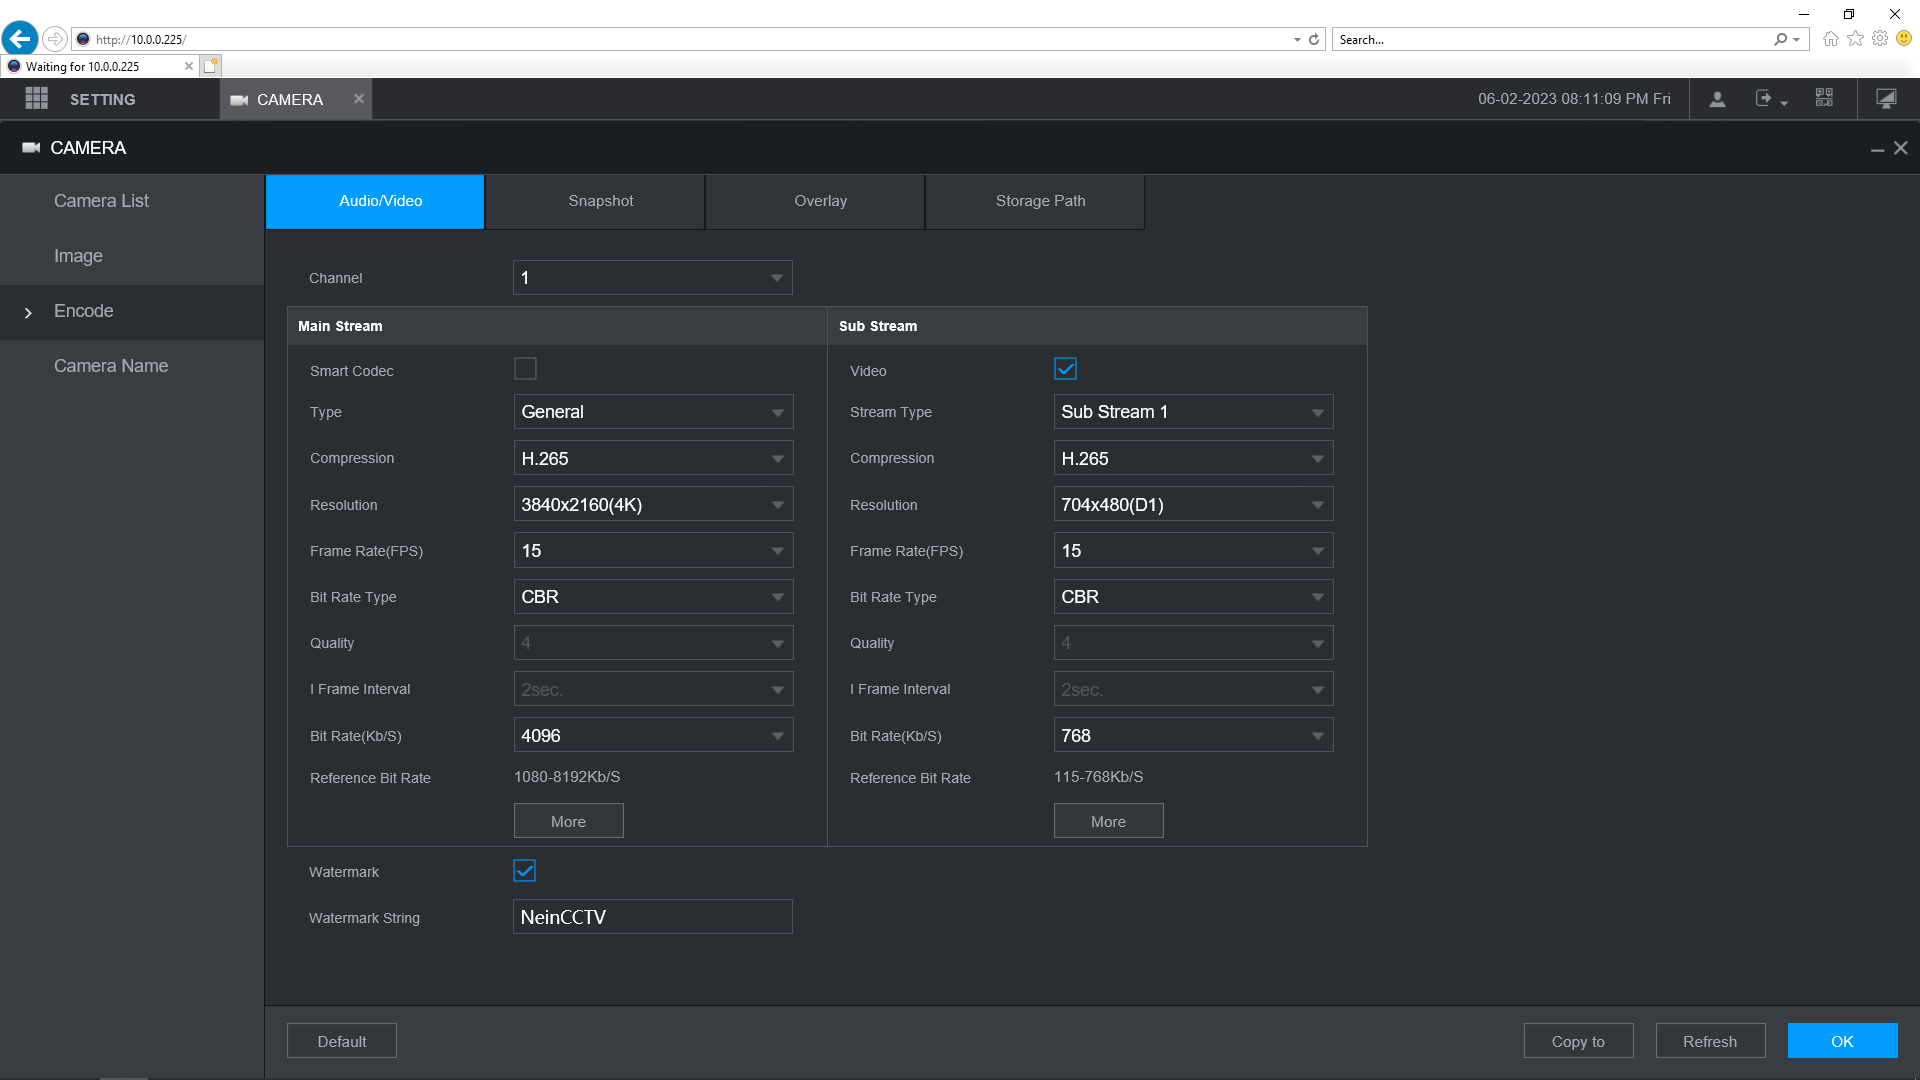Open the Sub Stream Resolution 704x480 dropdown
This screenshot has width=1920, height=1080.
pos(1193,504)
